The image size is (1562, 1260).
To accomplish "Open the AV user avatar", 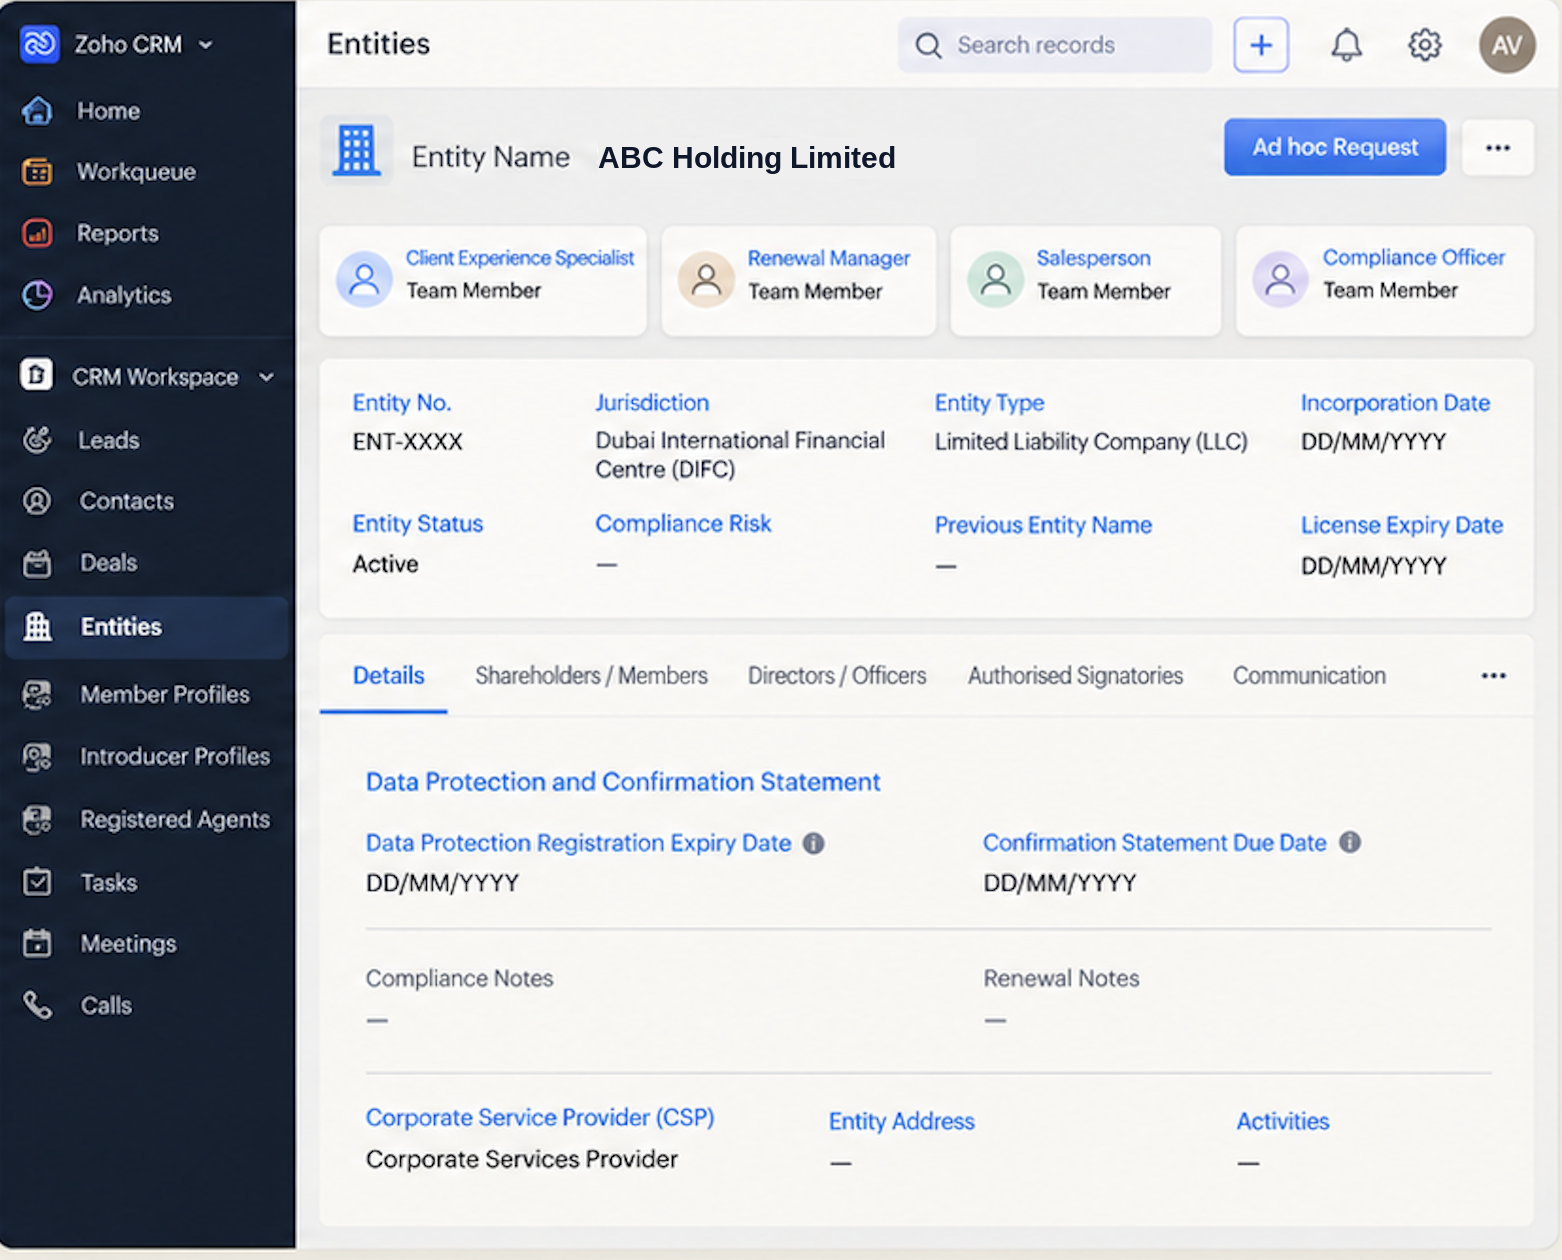I will (x=1507, y=45).
